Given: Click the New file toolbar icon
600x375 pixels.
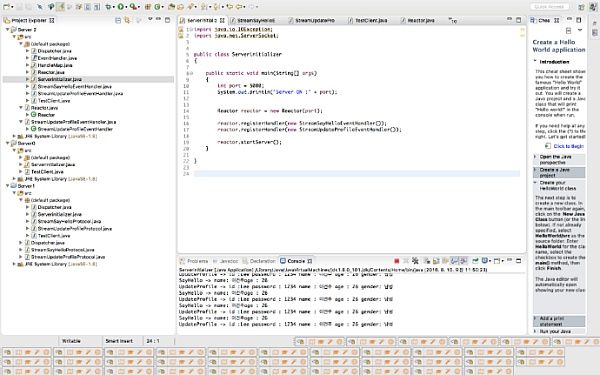Looking at the screenshot, I should 6,7.
